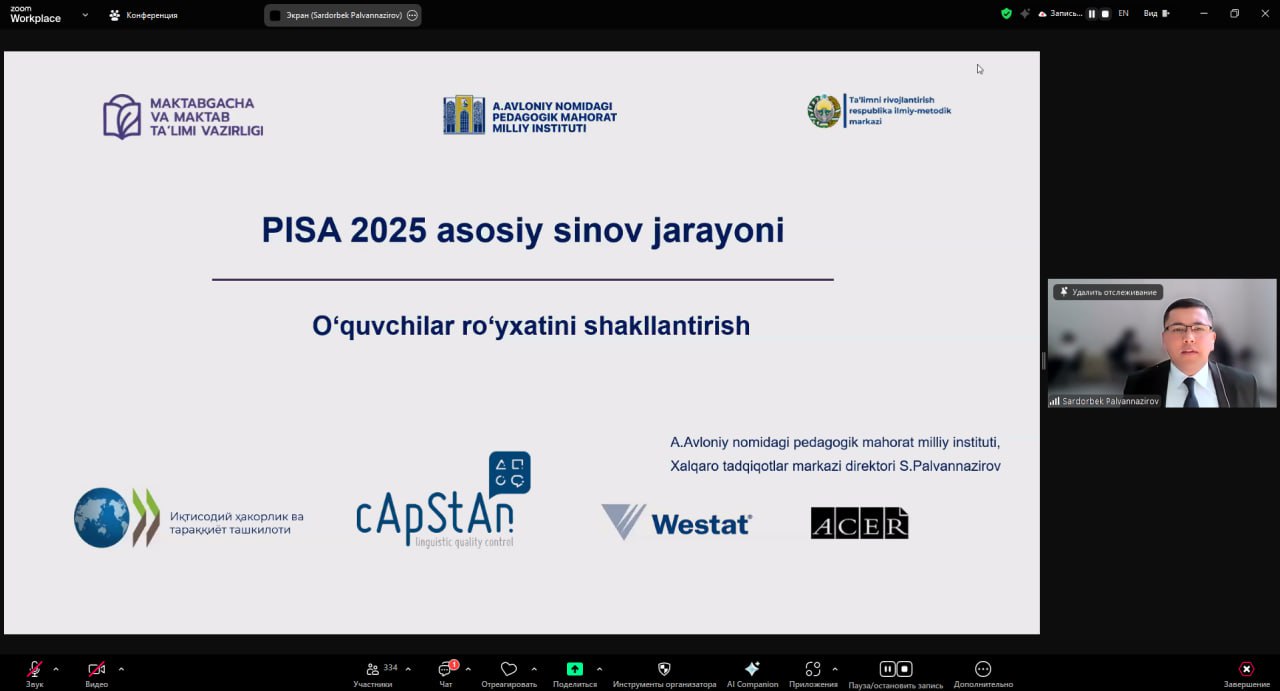Click the AI Companion sparkle in top bar
The image size is (1280, 691).
1025,14
